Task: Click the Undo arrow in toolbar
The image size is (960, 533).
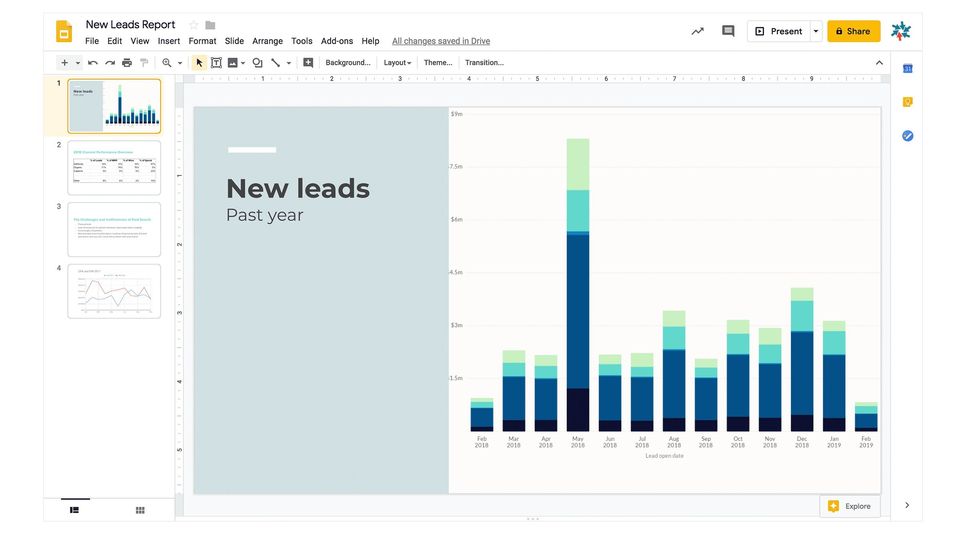Action: [x=93, y=63]
